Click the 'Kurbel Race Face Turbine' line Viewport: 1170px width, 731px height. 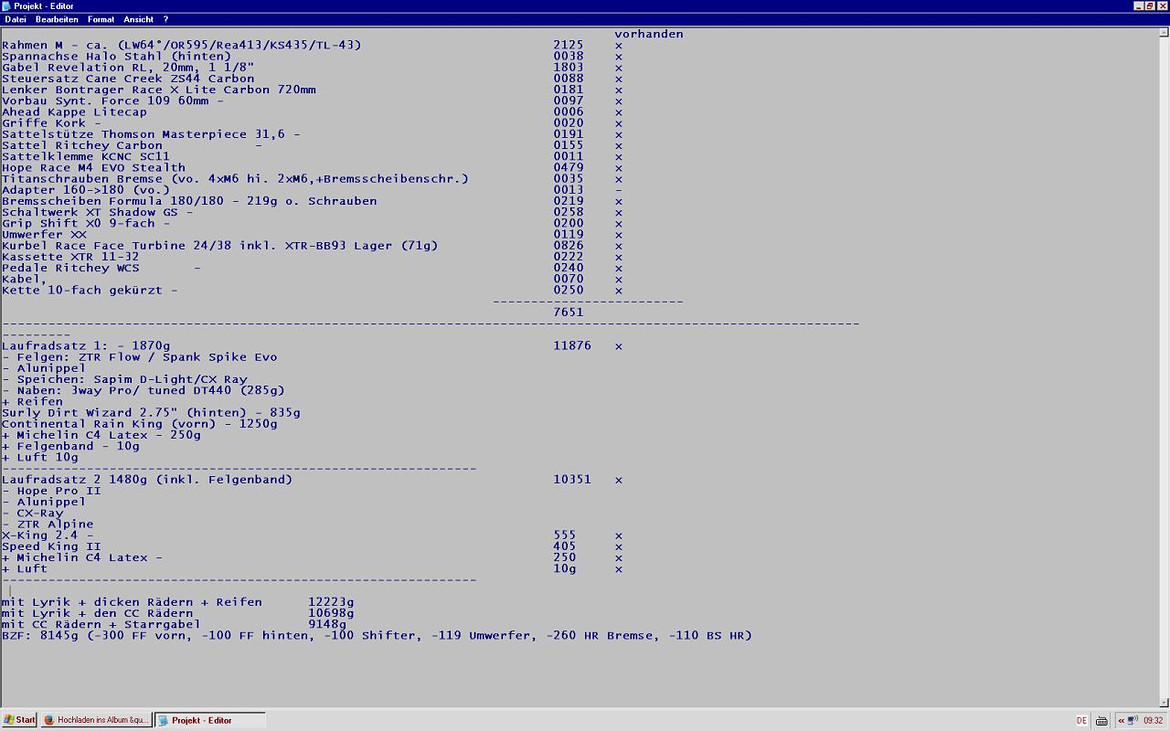[219, 246]
